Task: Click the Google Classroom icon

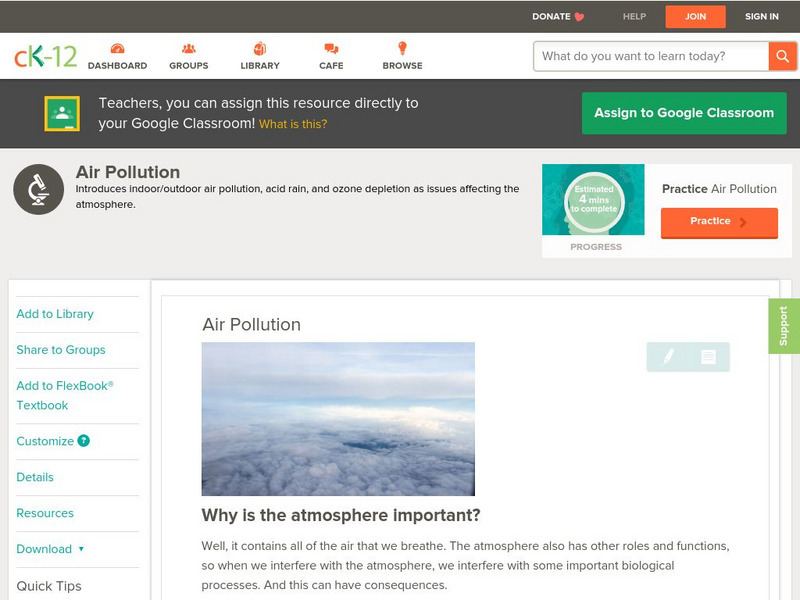Action: point(62,113)
